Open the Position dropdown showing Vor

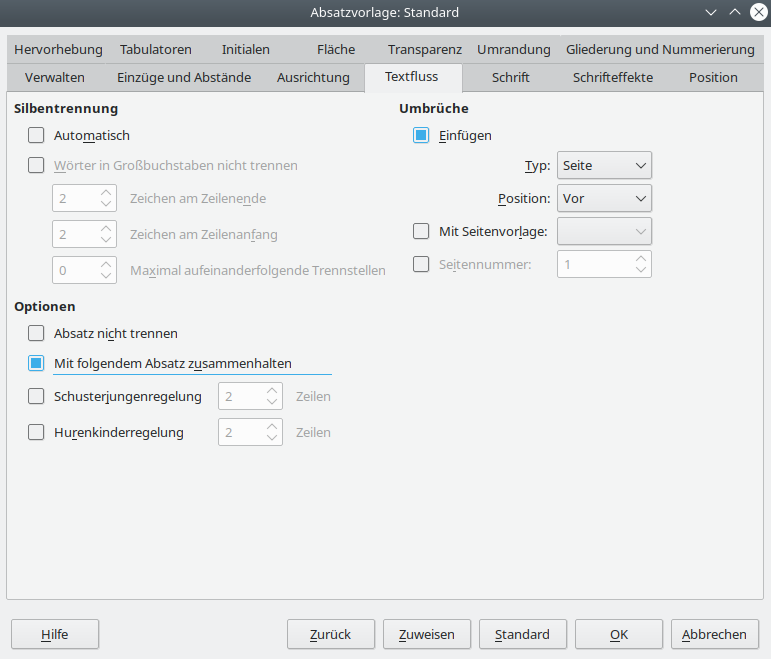click(x=604, y=198)
